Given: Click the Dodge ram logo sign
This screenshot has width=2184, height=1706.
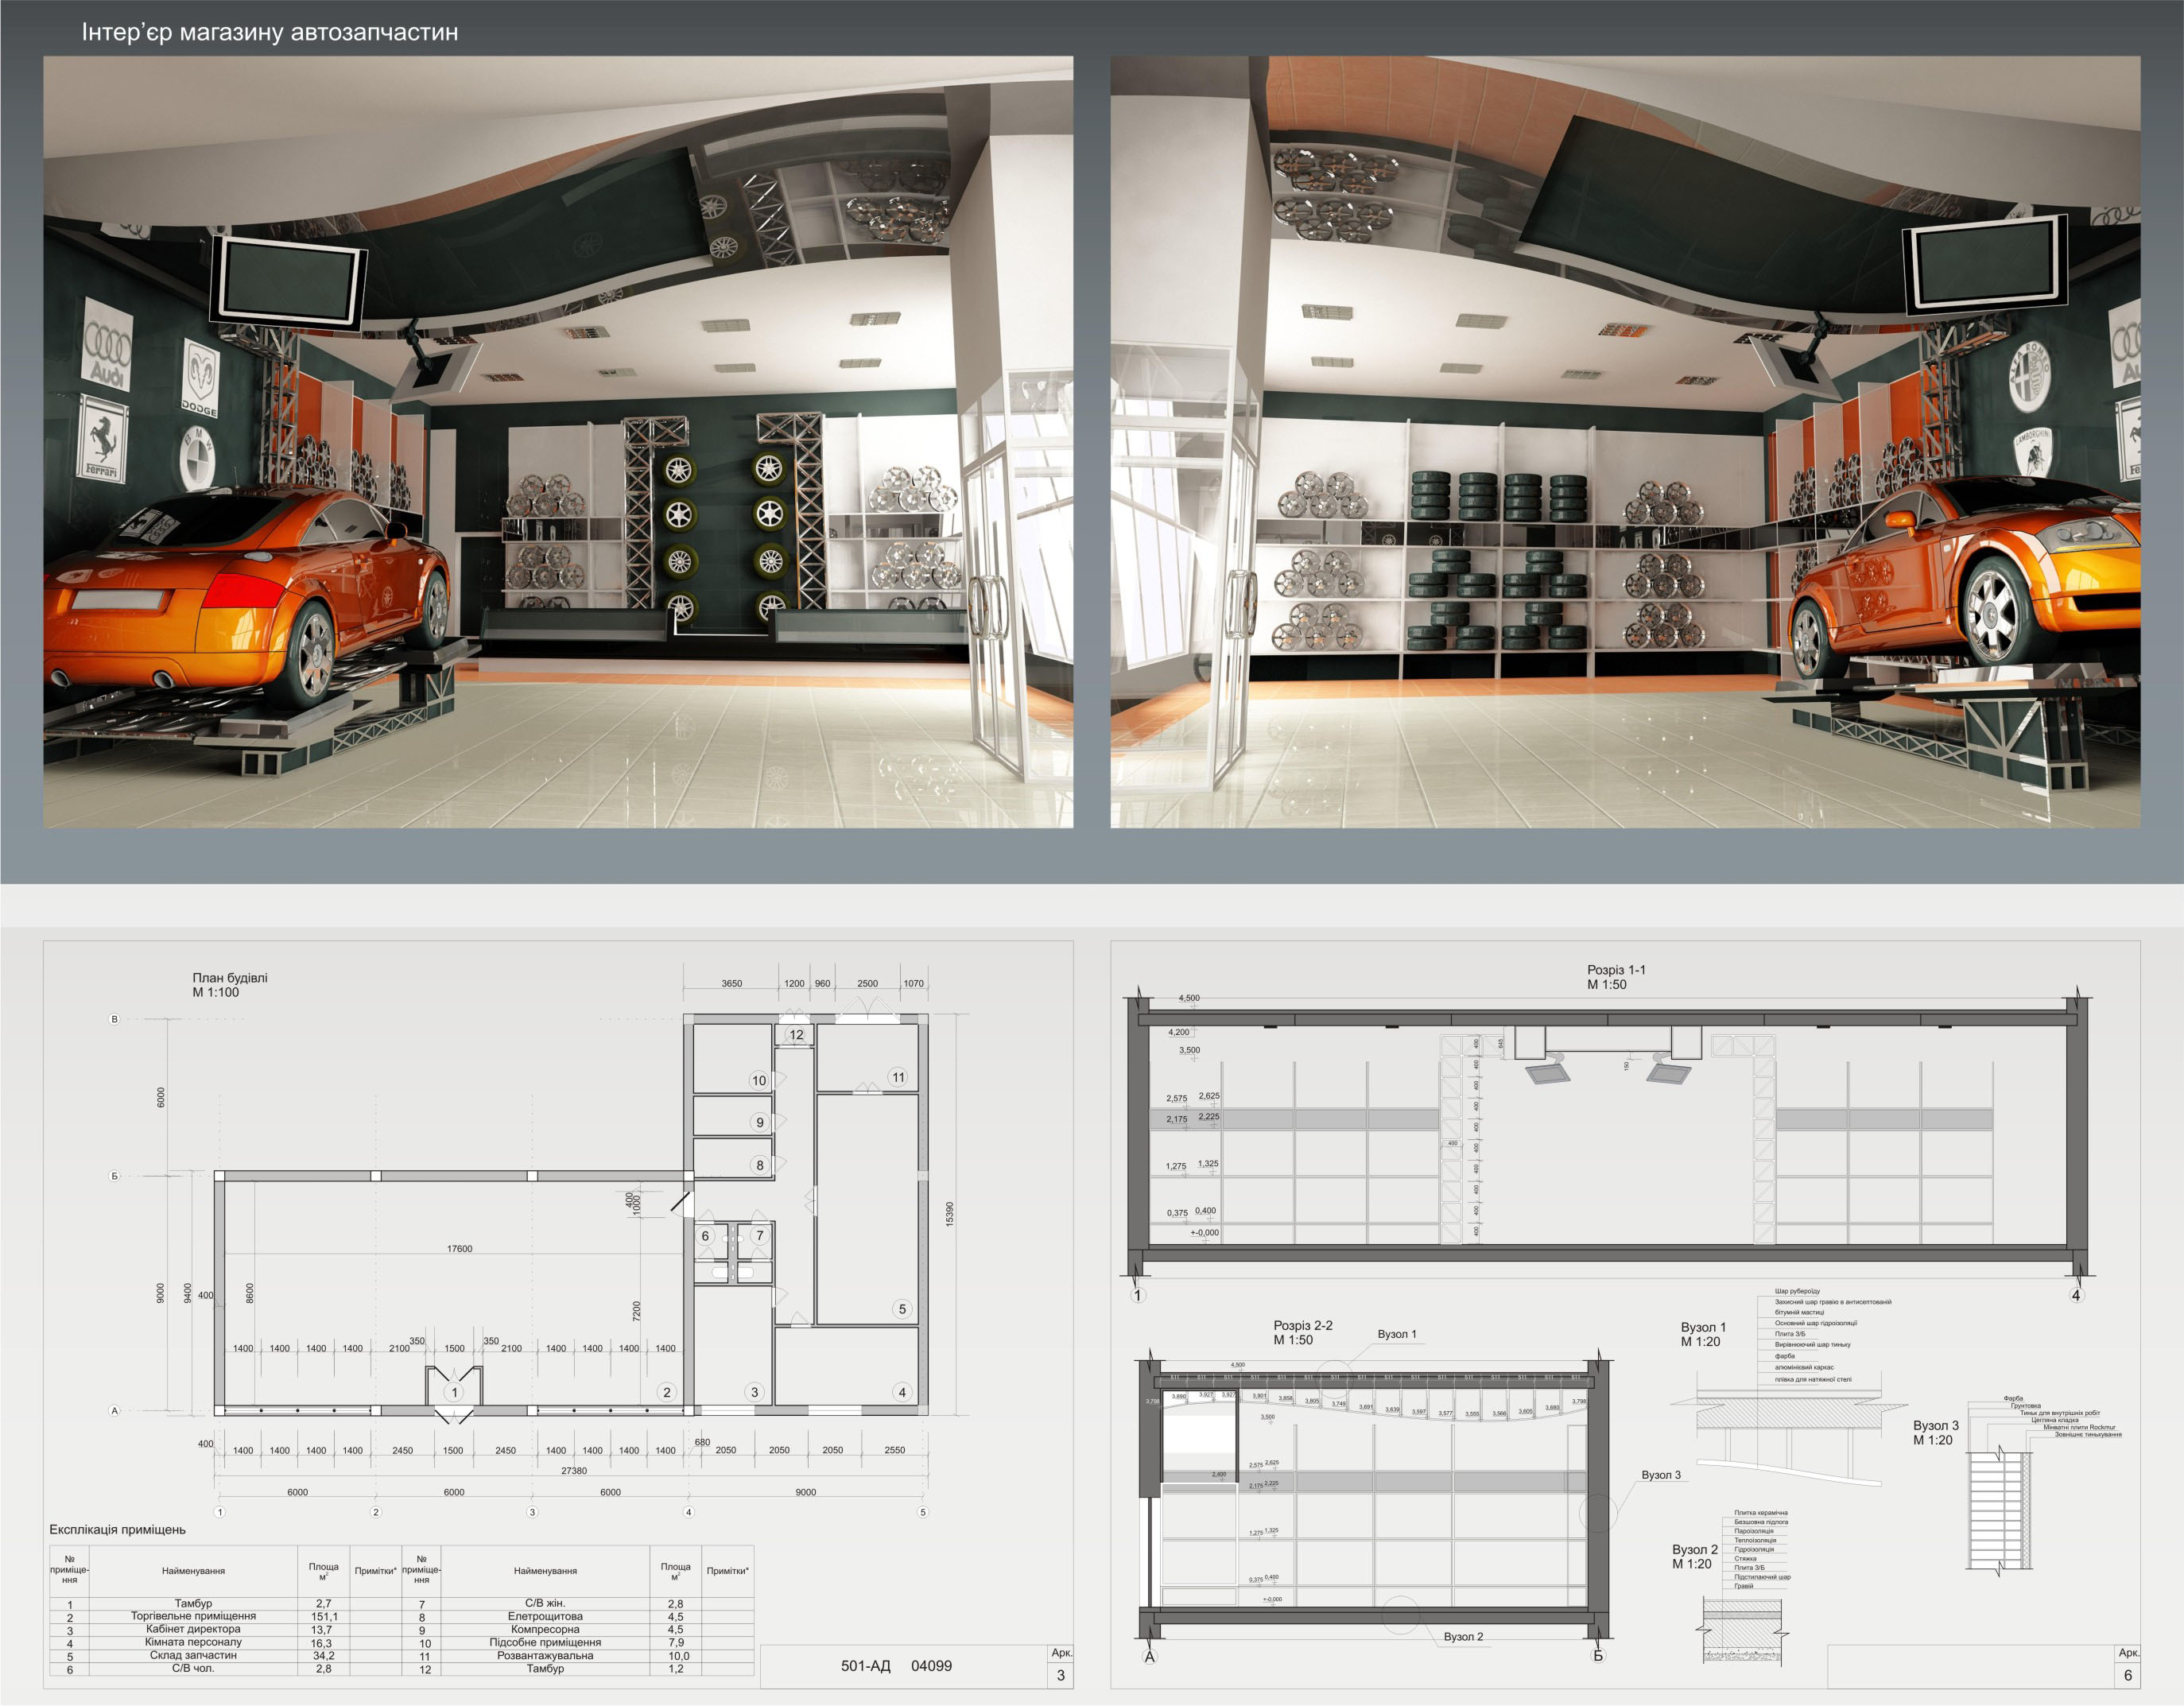Looking at the screenshot, I should 201,377.
